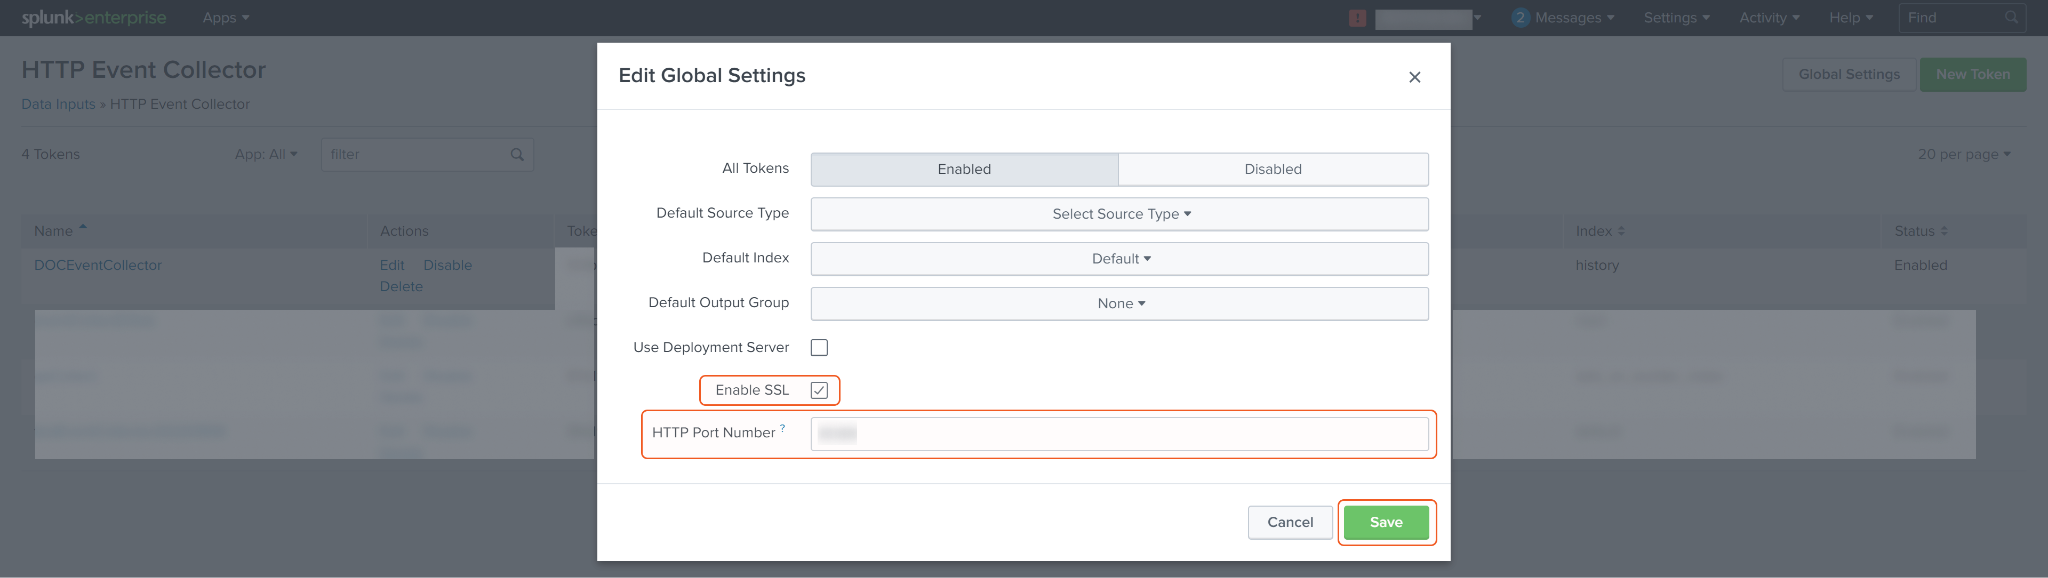Viewport: 2048px width, 578px height.
Task: Expand the Default Output Group dropdown
Action: point(1119,304)
